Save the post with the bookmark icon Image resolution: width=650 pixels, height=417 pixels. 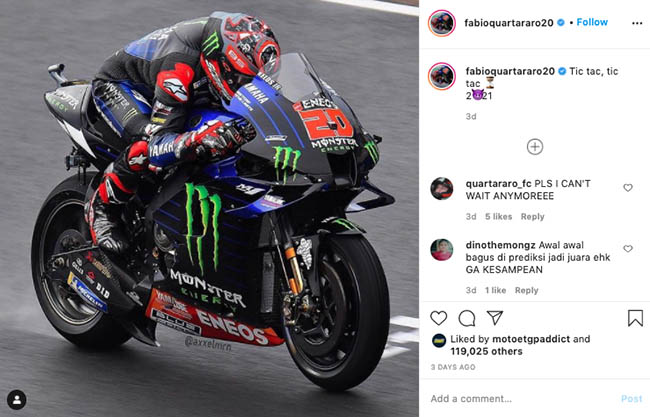click(635, 318)
